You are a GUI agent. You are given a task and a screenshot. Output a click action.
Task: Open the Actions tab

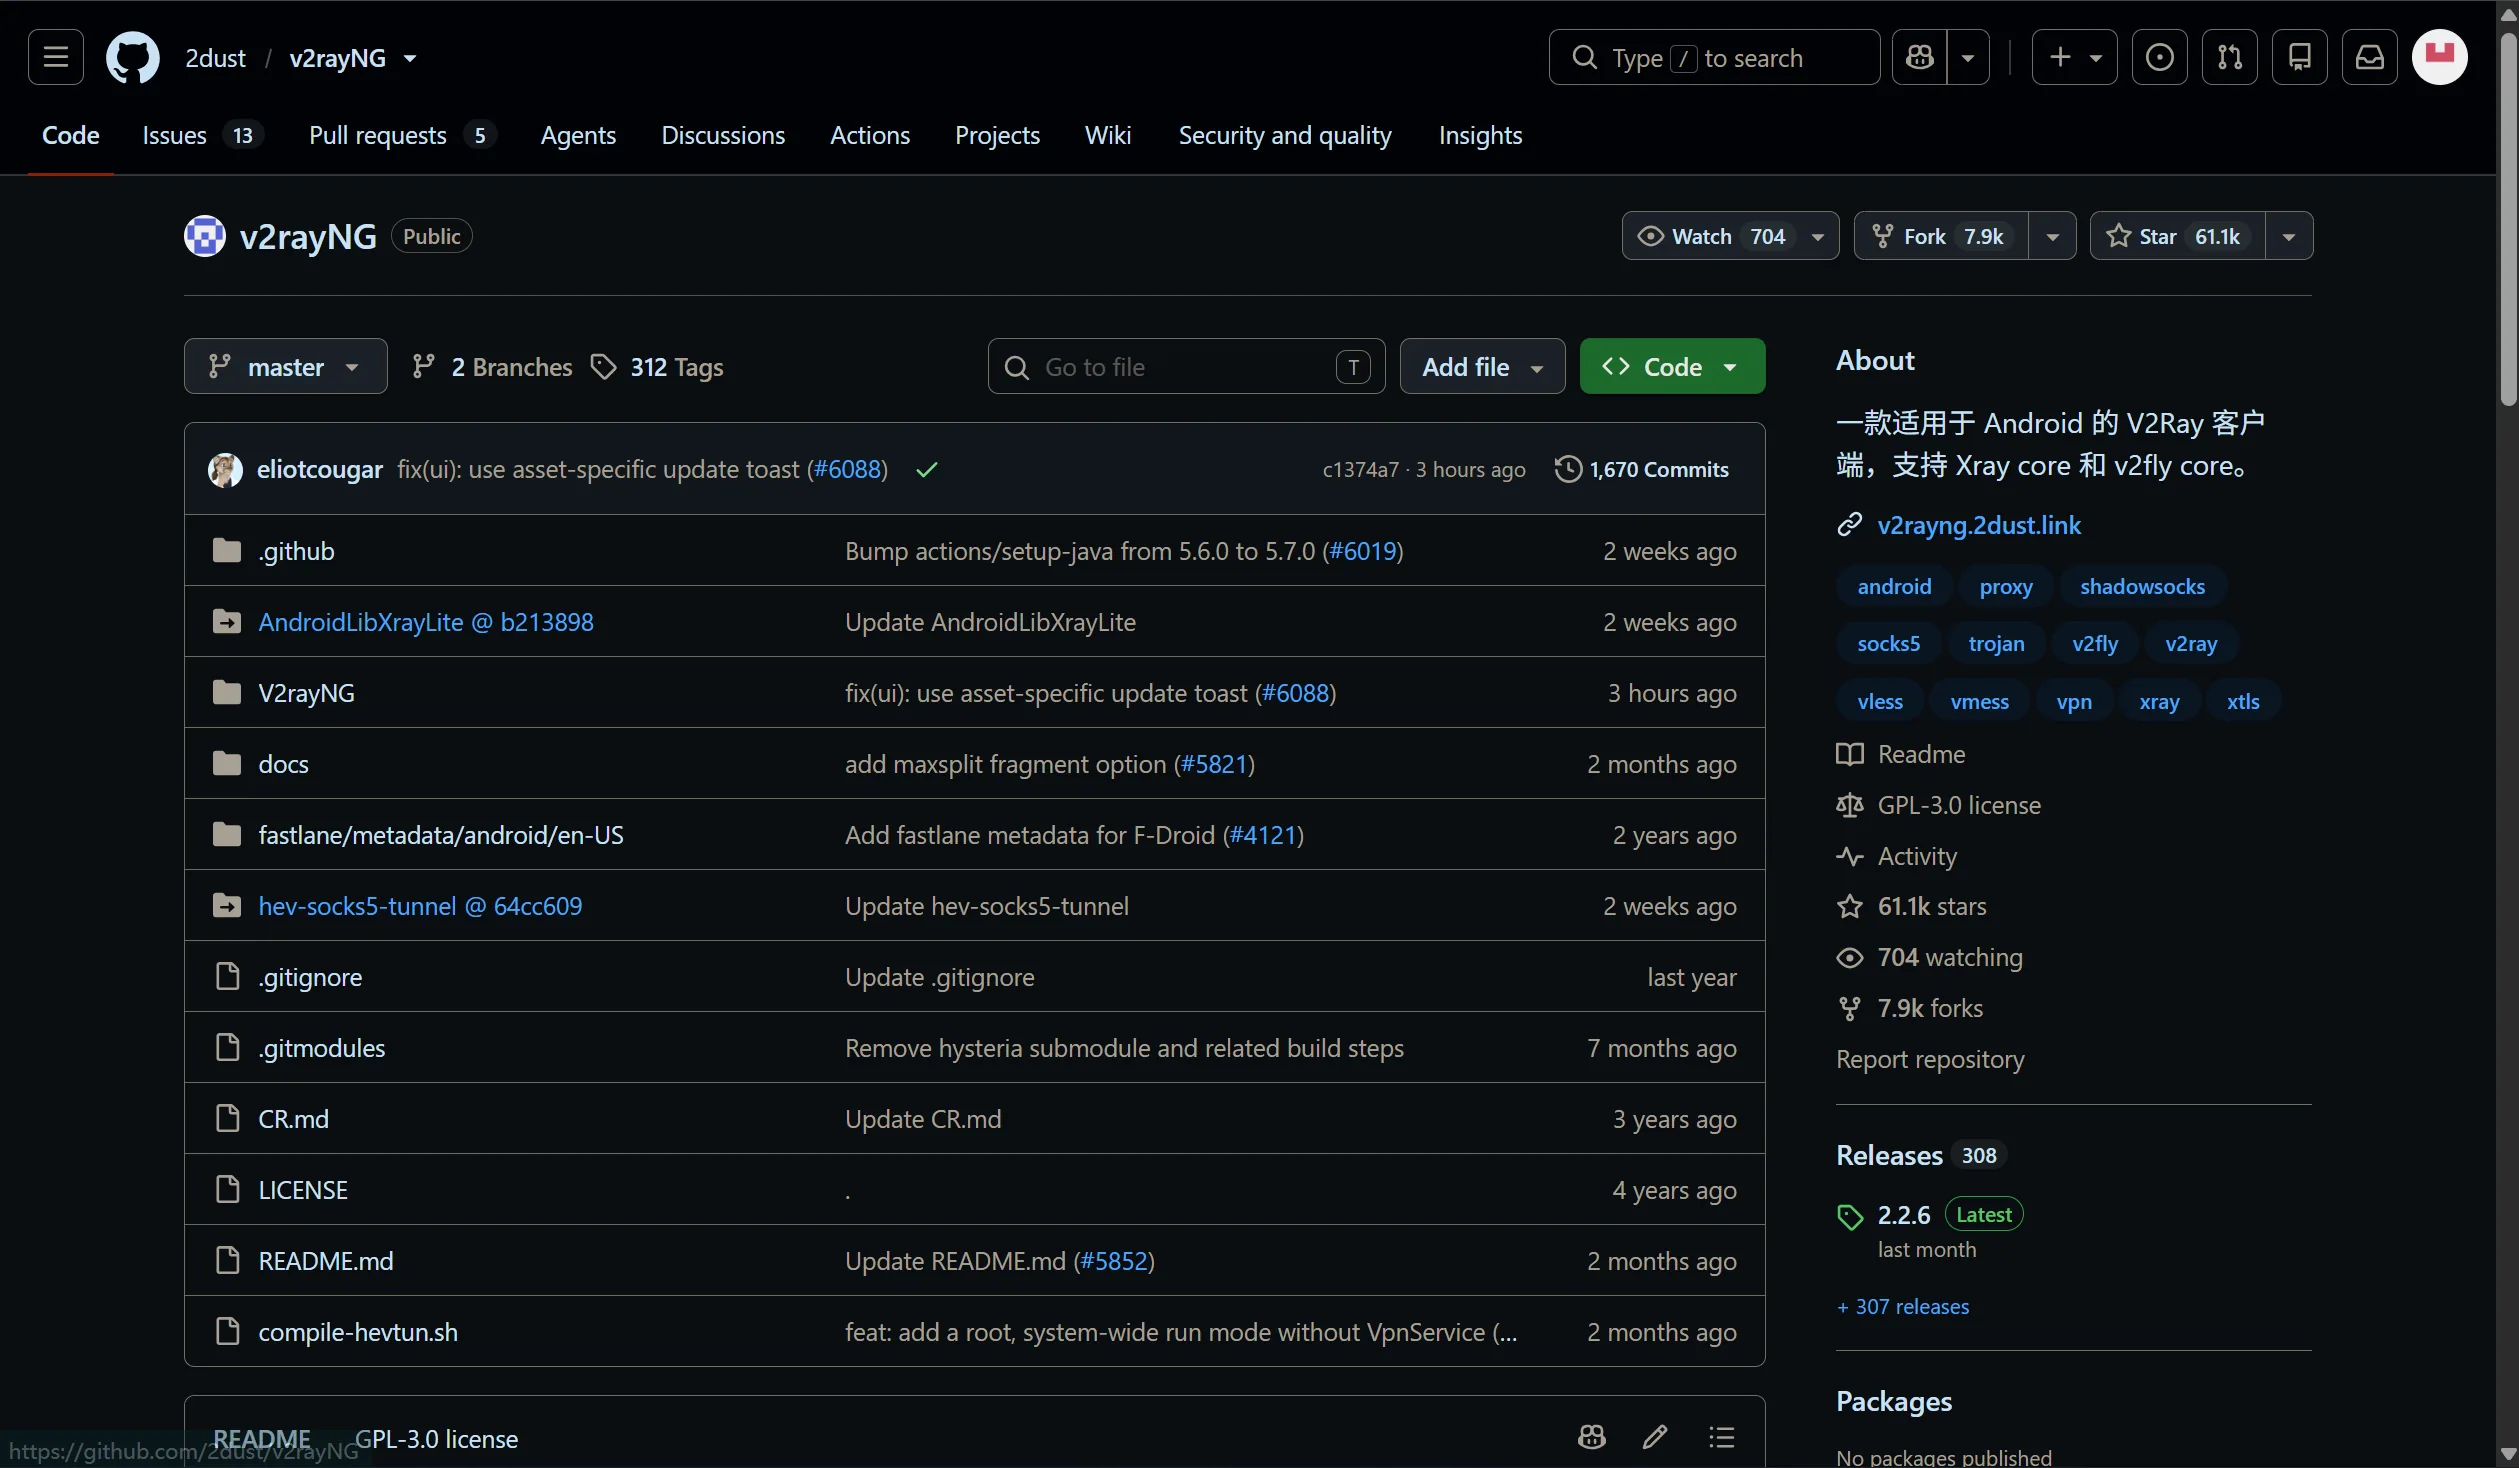870,135
